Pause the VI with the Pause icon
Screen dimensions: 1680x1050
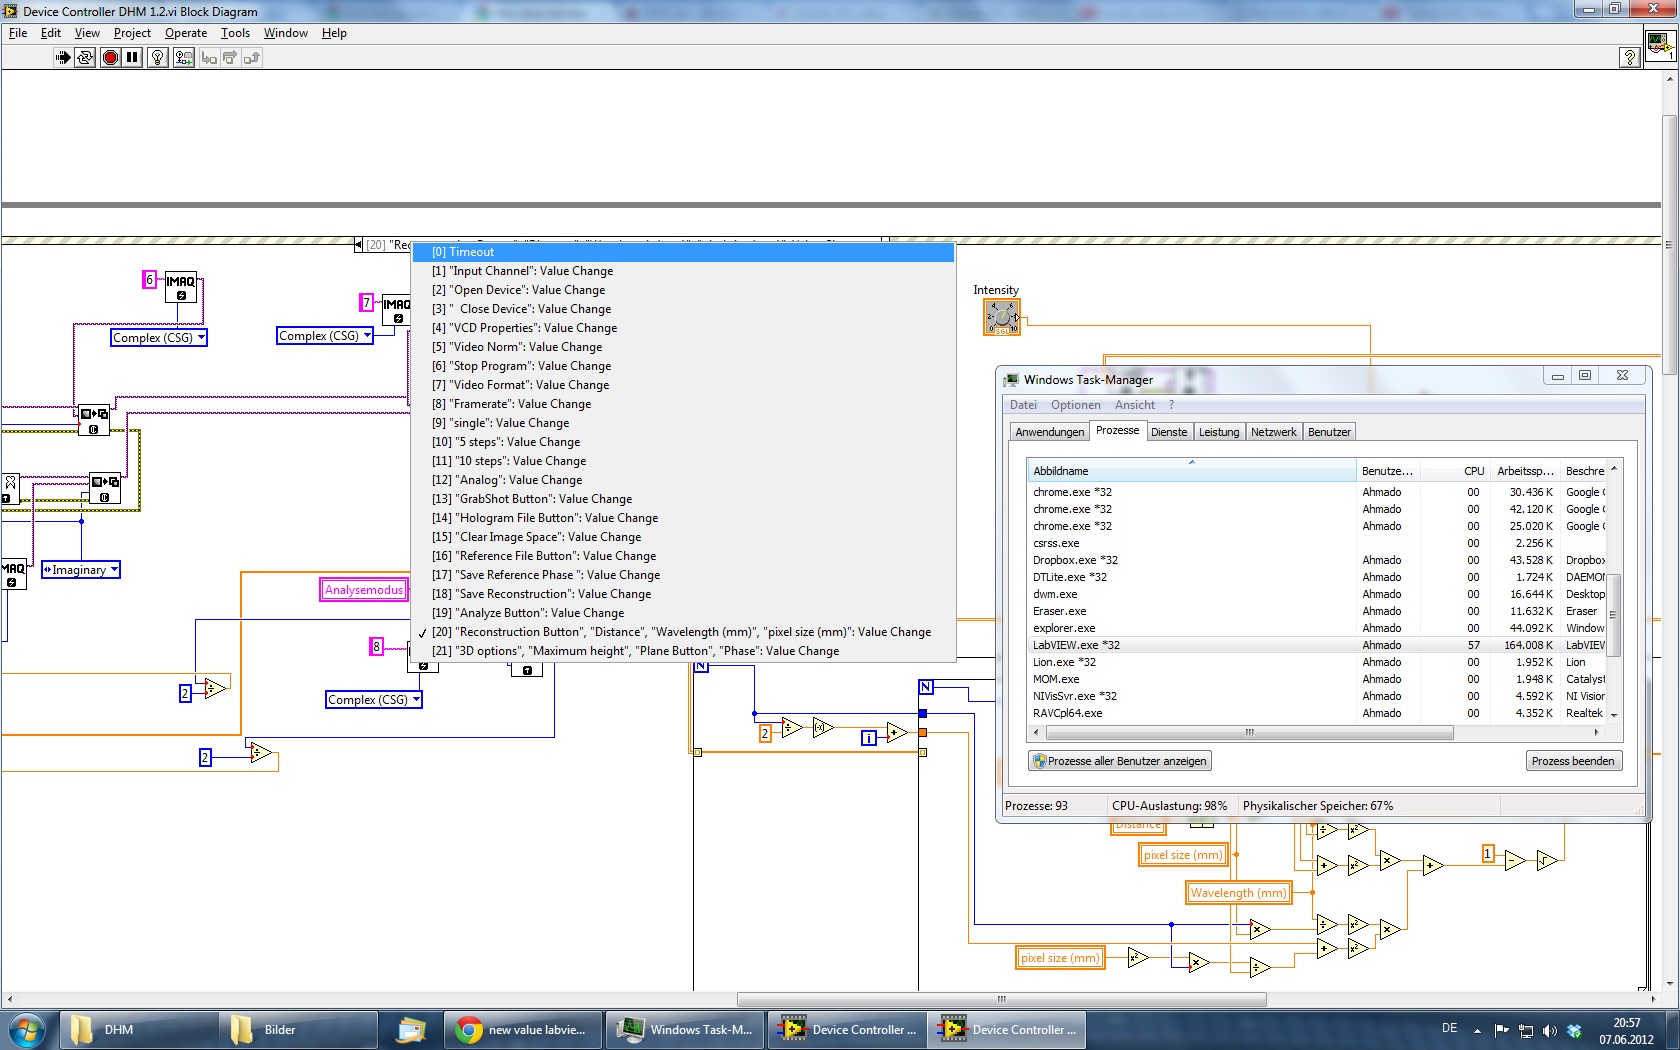click(x=132, y=58)
